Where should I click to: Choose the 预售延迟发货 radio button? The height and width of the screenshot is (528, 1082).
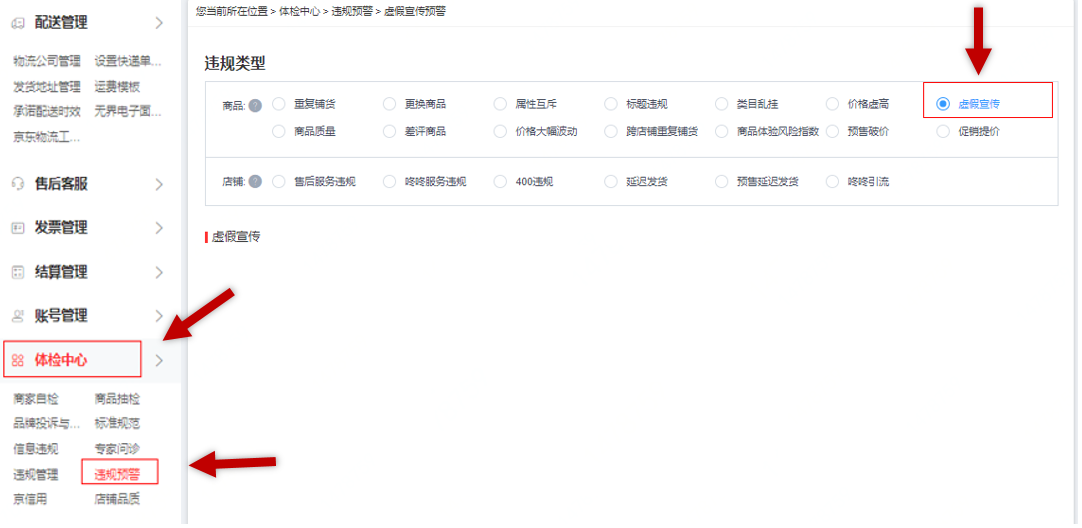(x=721, y=182)
